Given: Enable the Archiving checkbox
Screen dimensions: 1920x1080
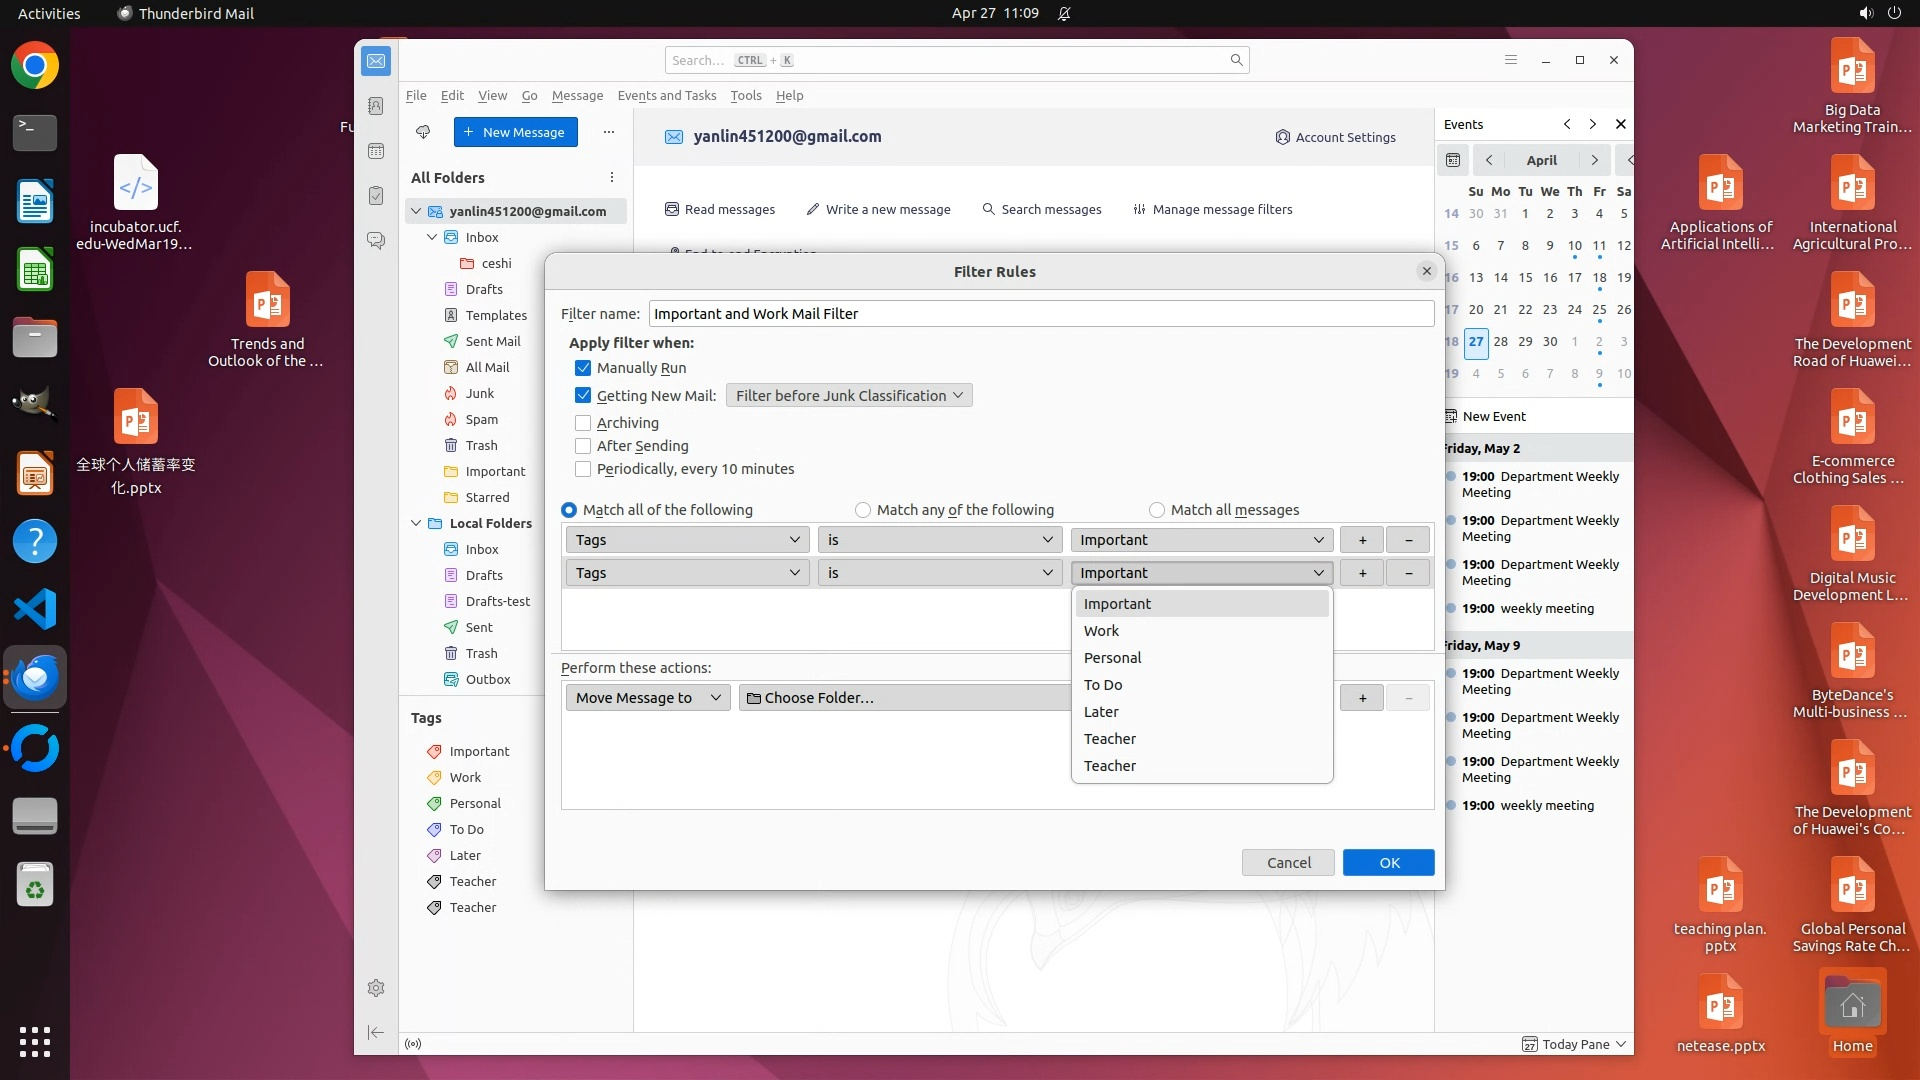Looking at the screenshot, I should (x=583, y=423).
